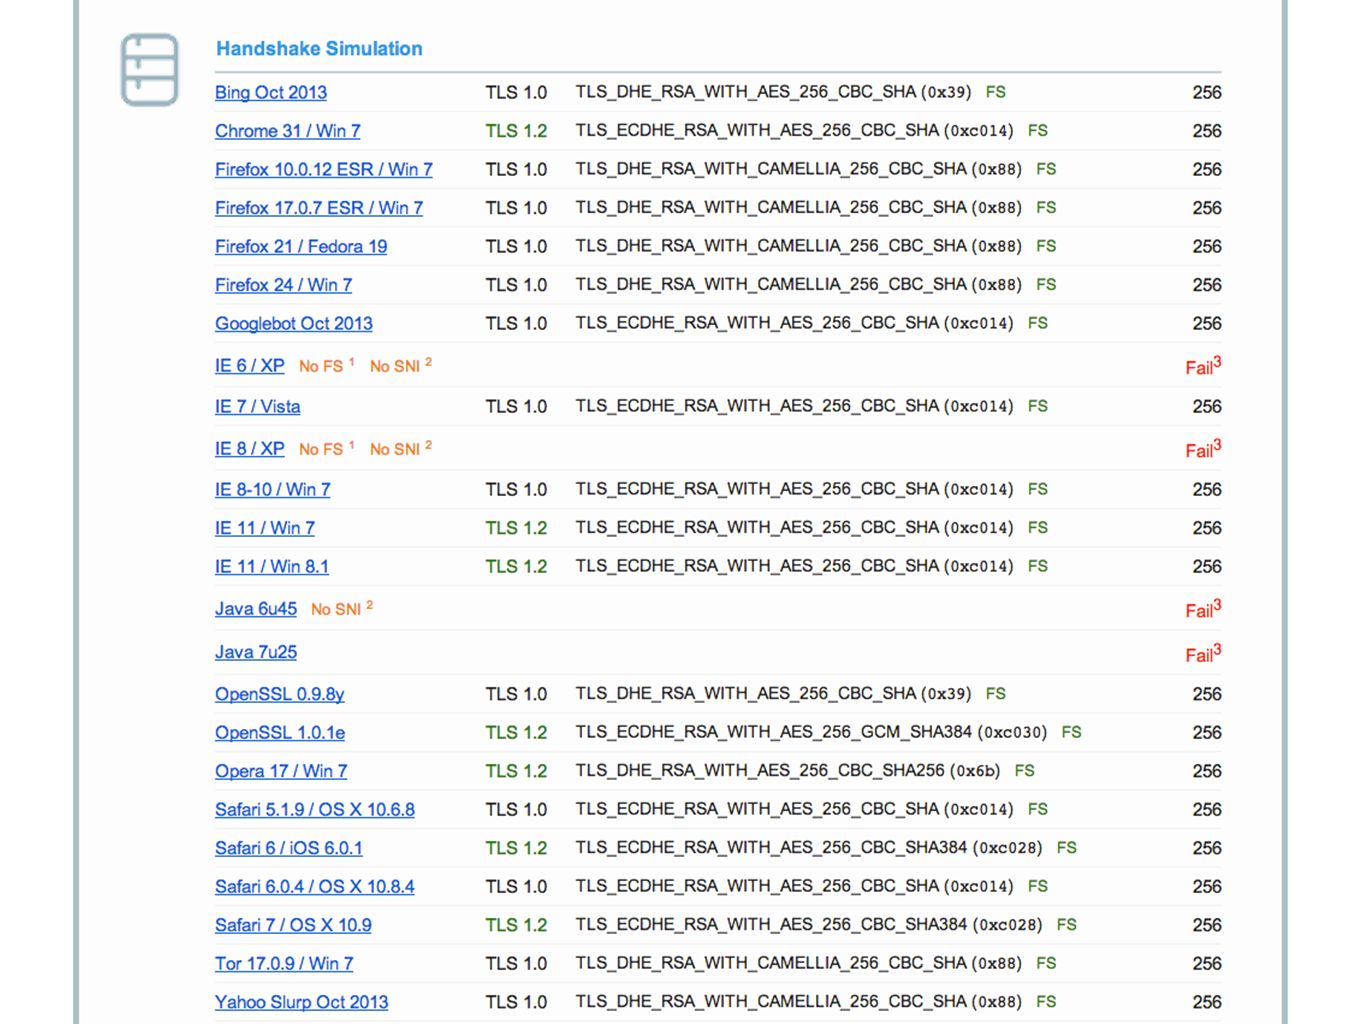
Task: Open the Safari 6 / iOS 6.0.1 link
Action: coord(289,848)
